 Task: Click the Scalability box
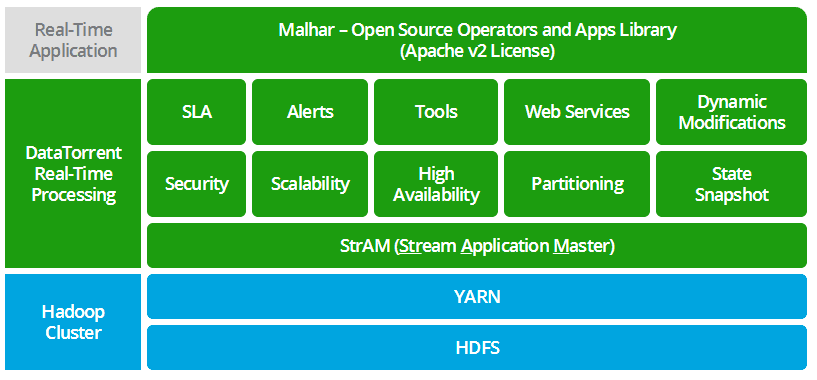click(310, 184)
